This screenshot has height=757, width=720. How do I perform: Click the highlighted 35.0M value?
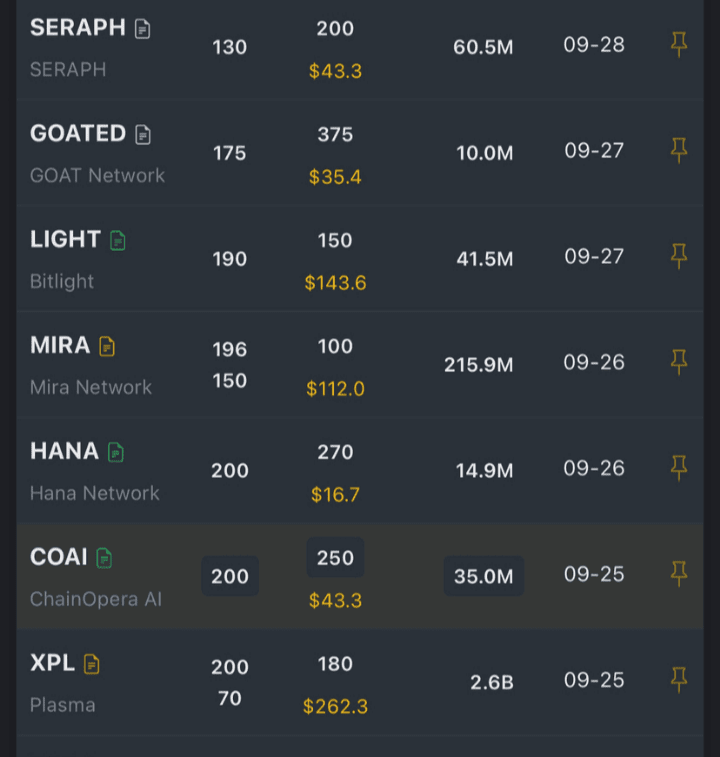pyautogui.click(x=484, y=576)
